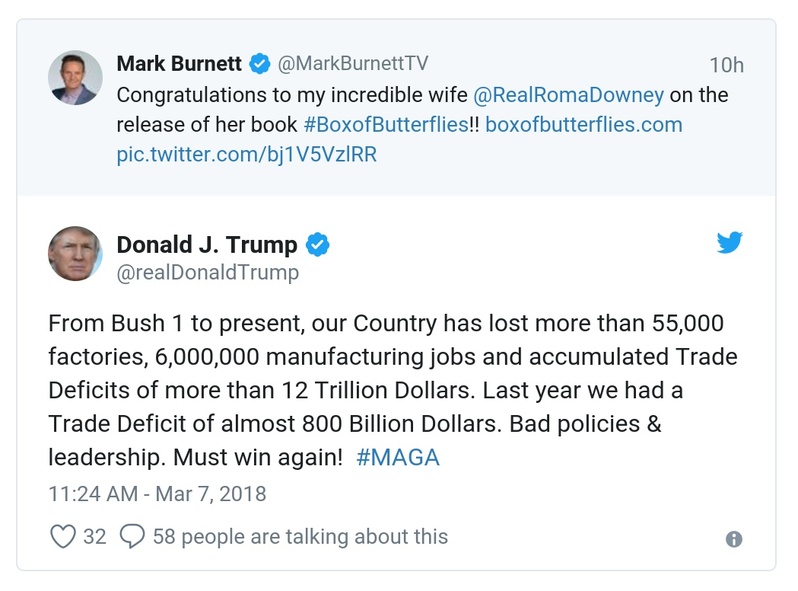Open Mark Burnett's profile photo
Screen dimensions: 798x591
pyautogui.click(x=75, y=78)
